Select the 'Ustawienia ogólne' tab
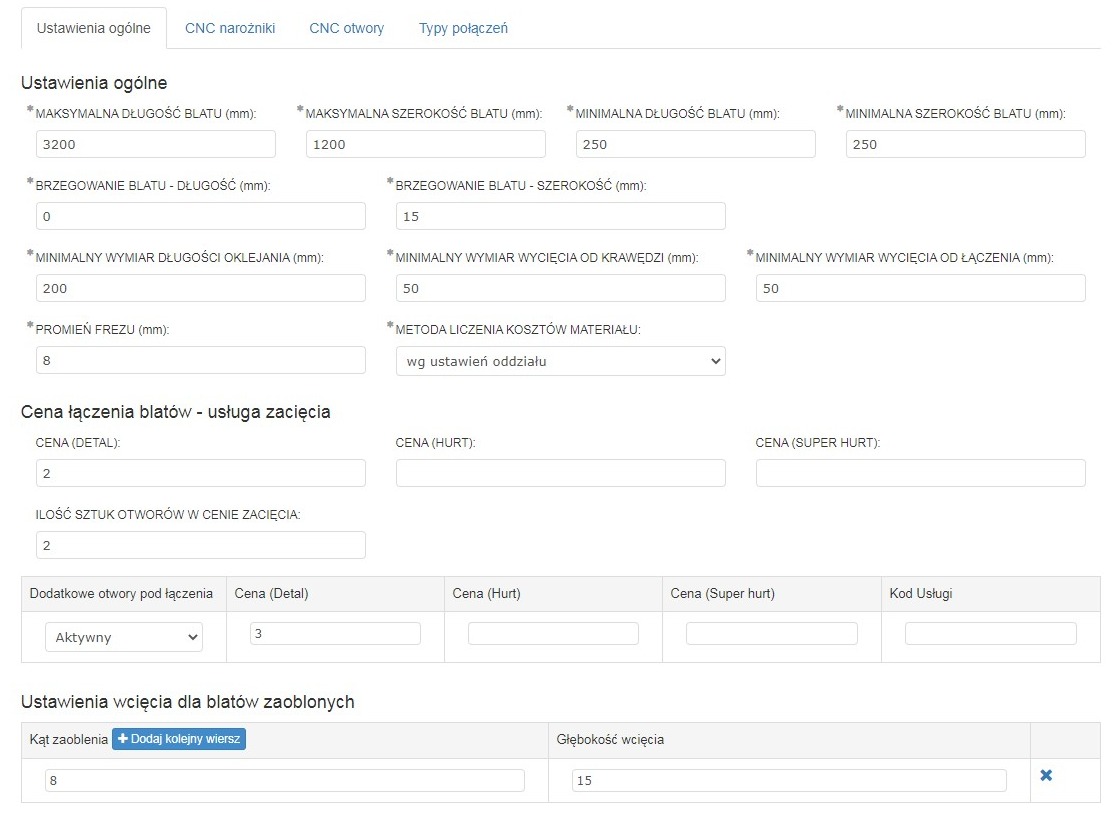Viewport: 1119px width, 822px height. click(x=94, y=28)
